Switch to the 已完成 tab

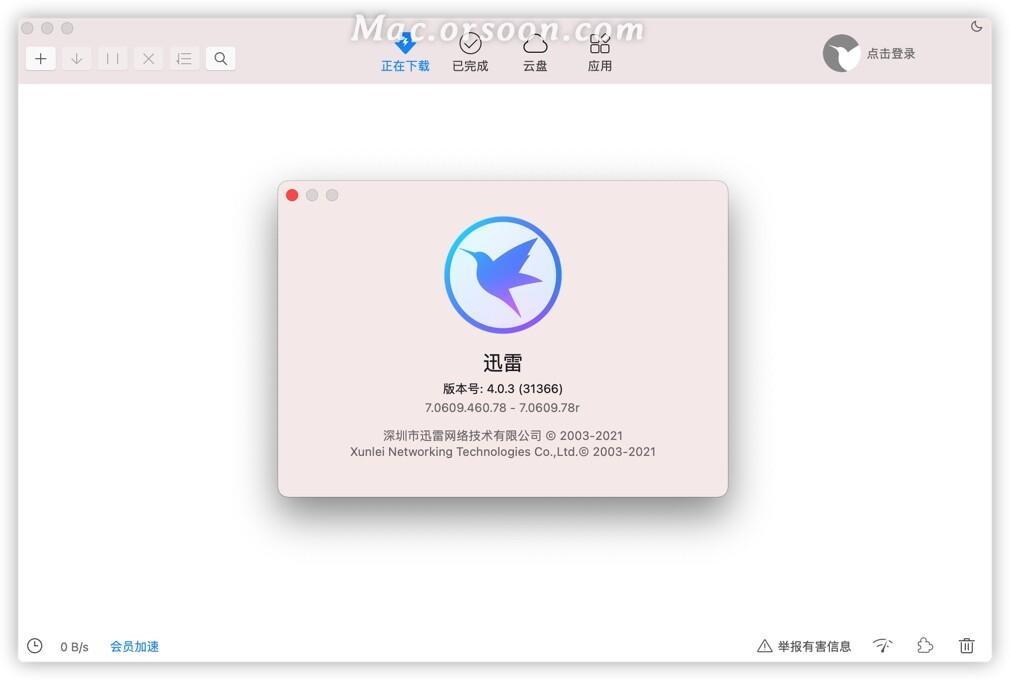470,53
